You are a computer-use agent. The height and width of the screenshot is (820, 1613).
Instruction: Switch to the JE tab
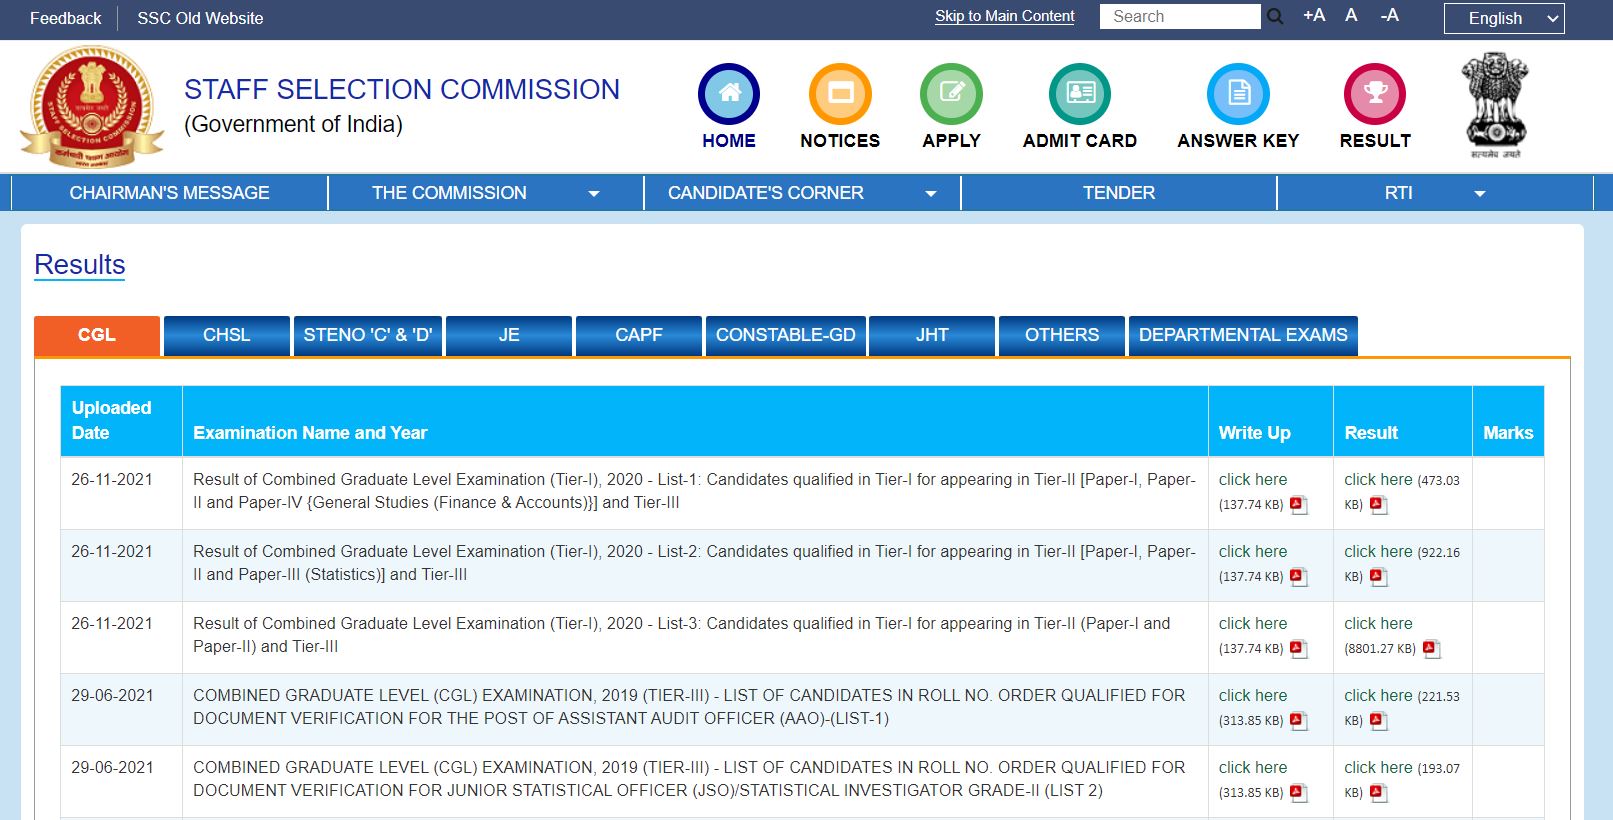click(x=509, y=335)
